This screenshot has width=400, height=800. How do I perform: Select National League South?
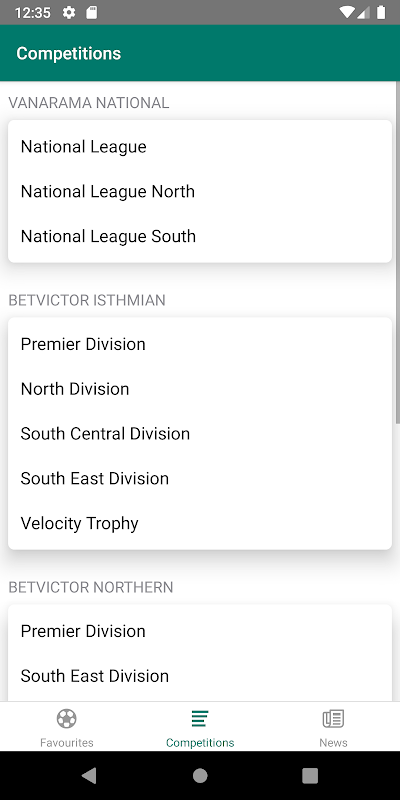(x=200, y=236)
